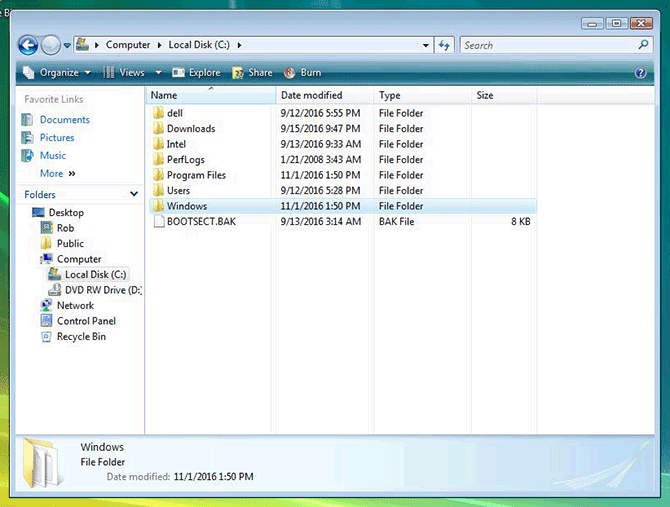Image resolution: width=670 pixels, height=507 pixels.
Task: Click the PerfLogs date 1/21/2008 3:43 AM
Action: pos(320,159)
